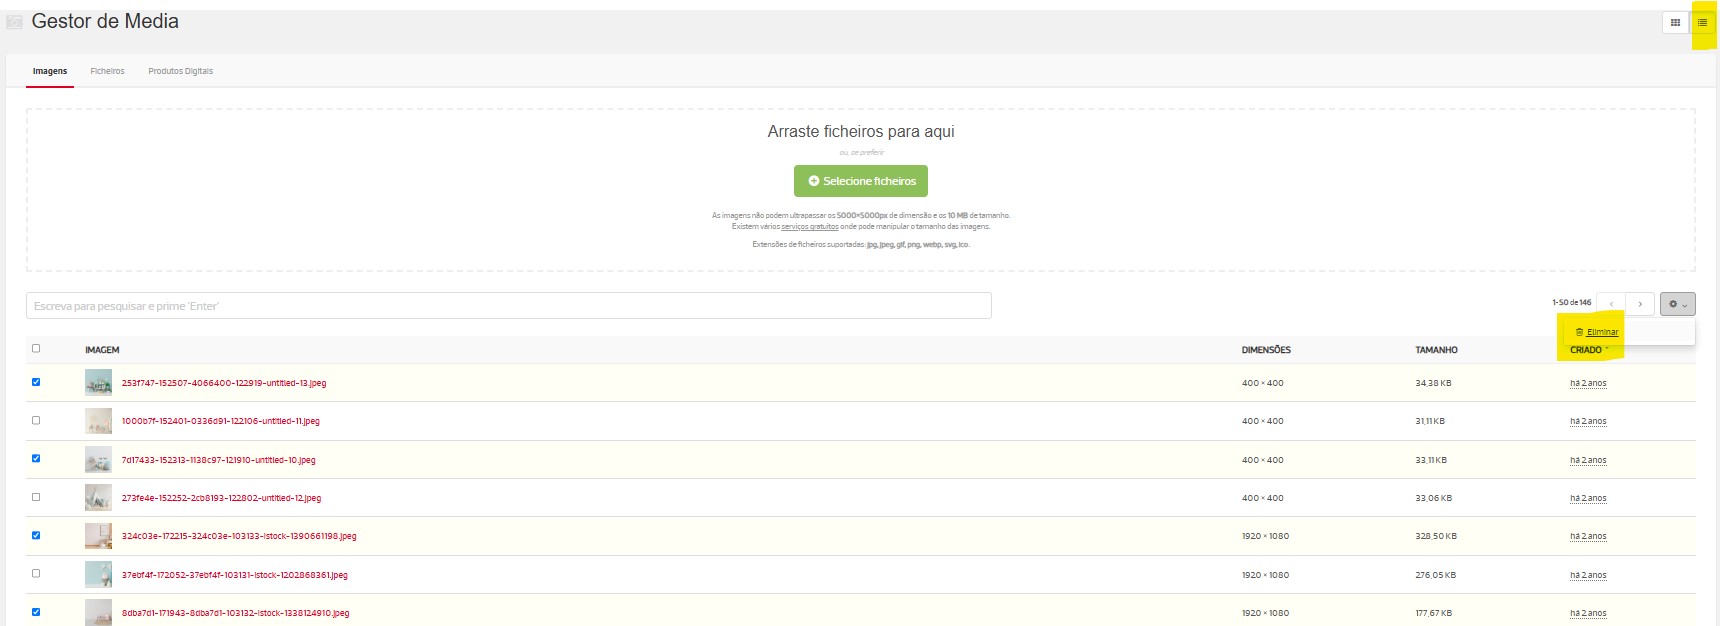The height and width of the screenshot is (626, 1720).
Task: Open file link 37ebf4f-172052 istock-1202868361.jpeg
Action: [x=235, y=575]
